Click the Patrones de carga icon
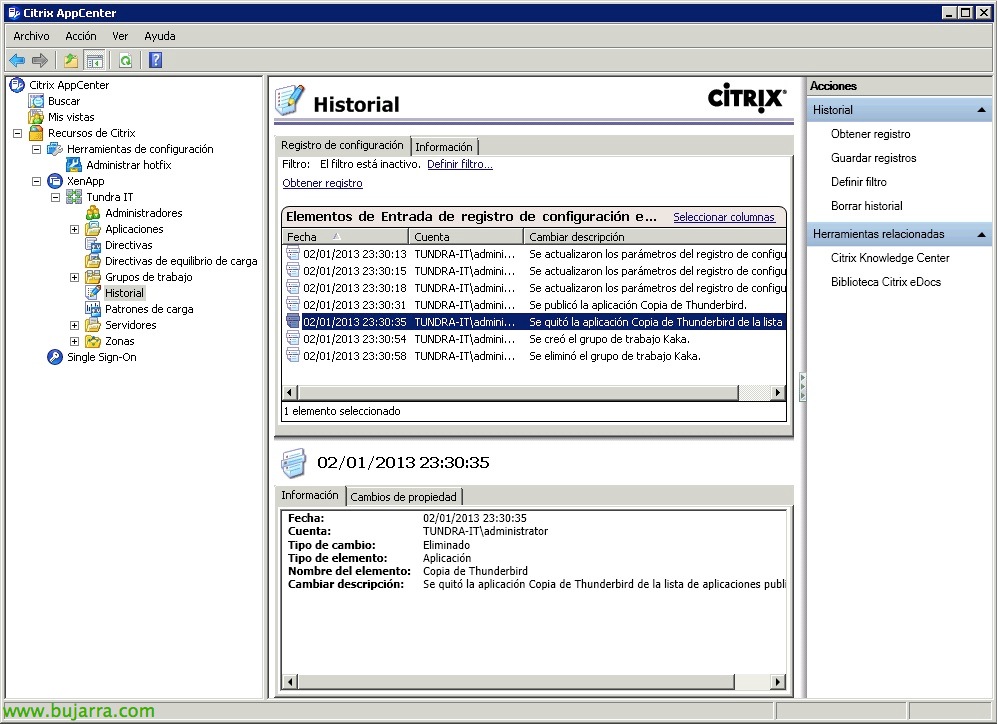This screenshot has height=724, width=997. [x=93, y=309]
